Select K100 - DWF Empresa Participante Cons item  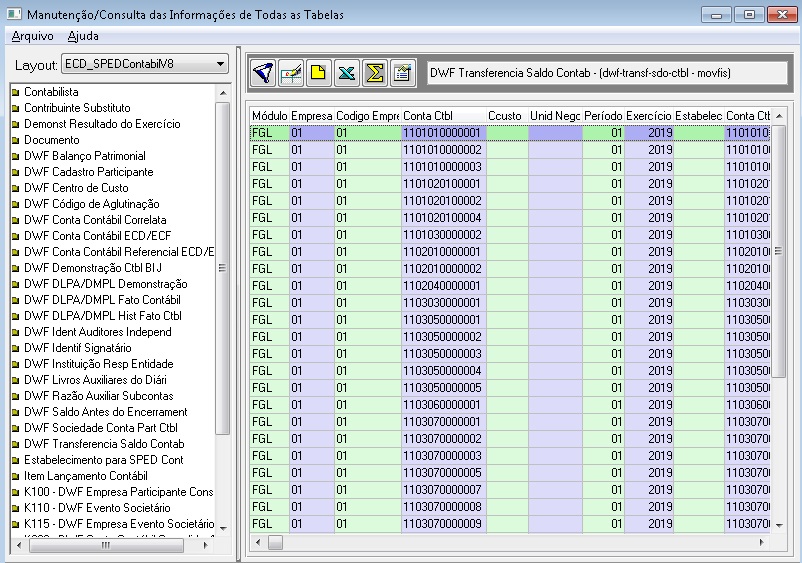coord(119,492)
